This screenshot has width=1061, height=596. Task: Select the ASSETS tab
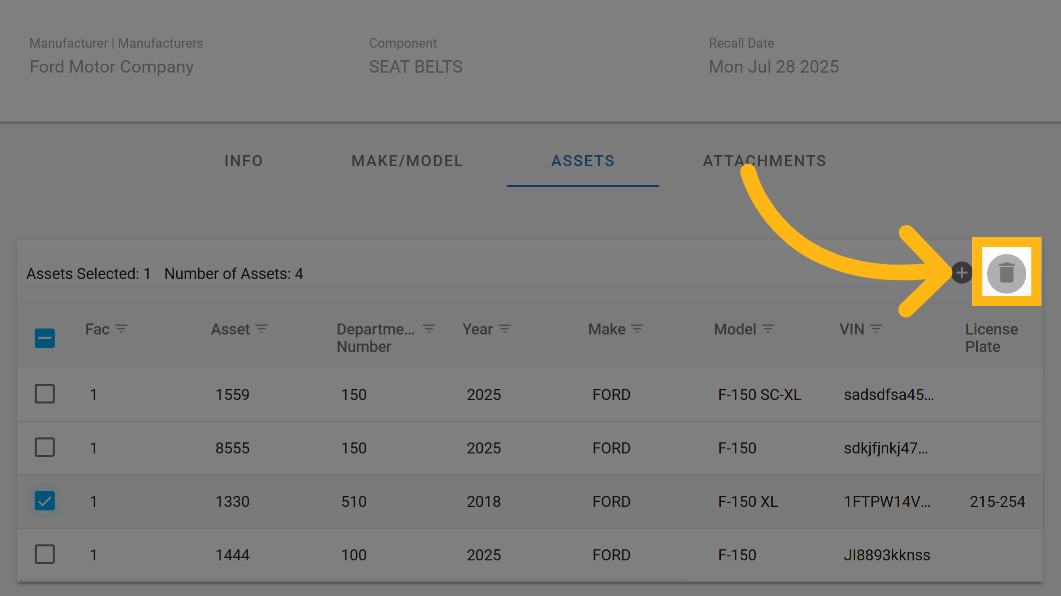583,161
